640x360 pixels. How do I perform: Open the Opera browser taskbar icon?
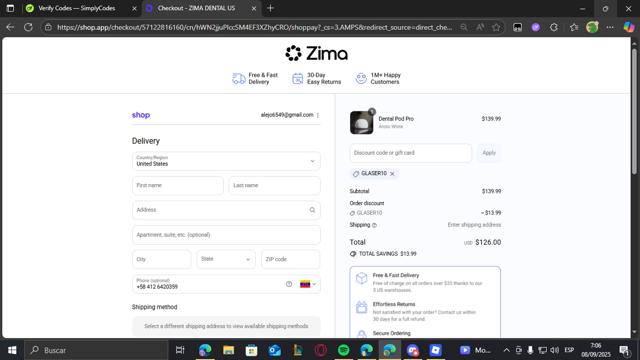[x=321, y=350]
